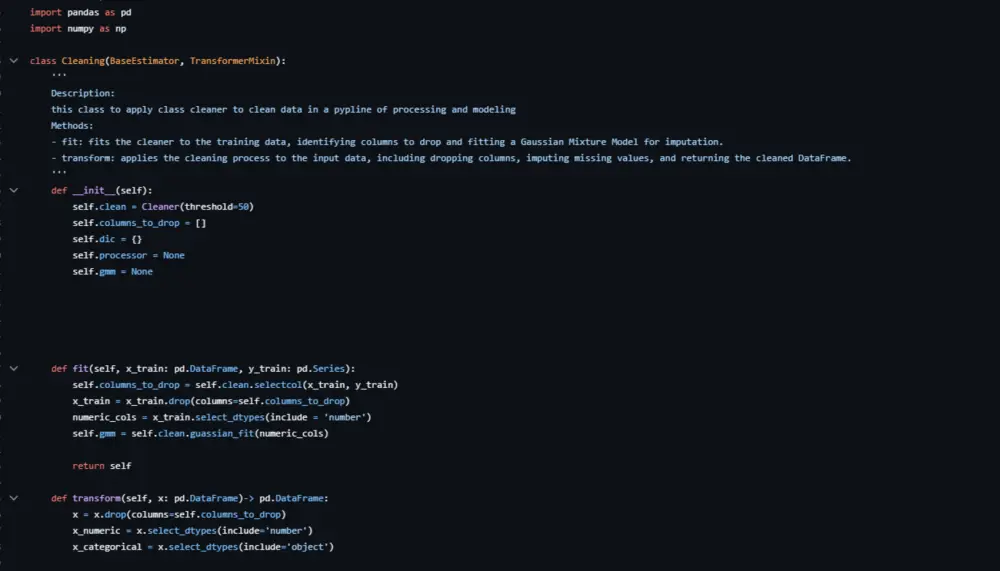This screenshot has width=1000, height=571.
Task: Click selectcol(x_train, y_train) call
Action: click(x=326, y=385)
